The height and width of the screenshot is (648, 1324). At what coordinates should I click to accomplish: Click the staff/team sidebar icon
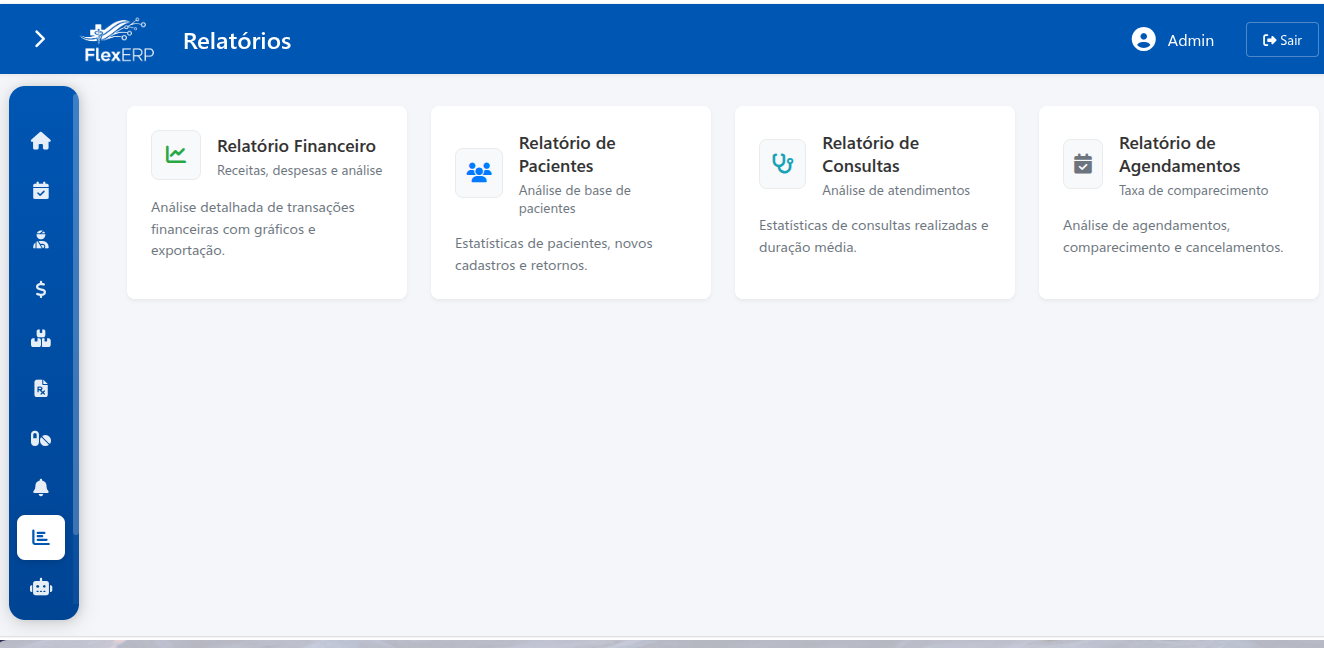[x=41, y=338]
